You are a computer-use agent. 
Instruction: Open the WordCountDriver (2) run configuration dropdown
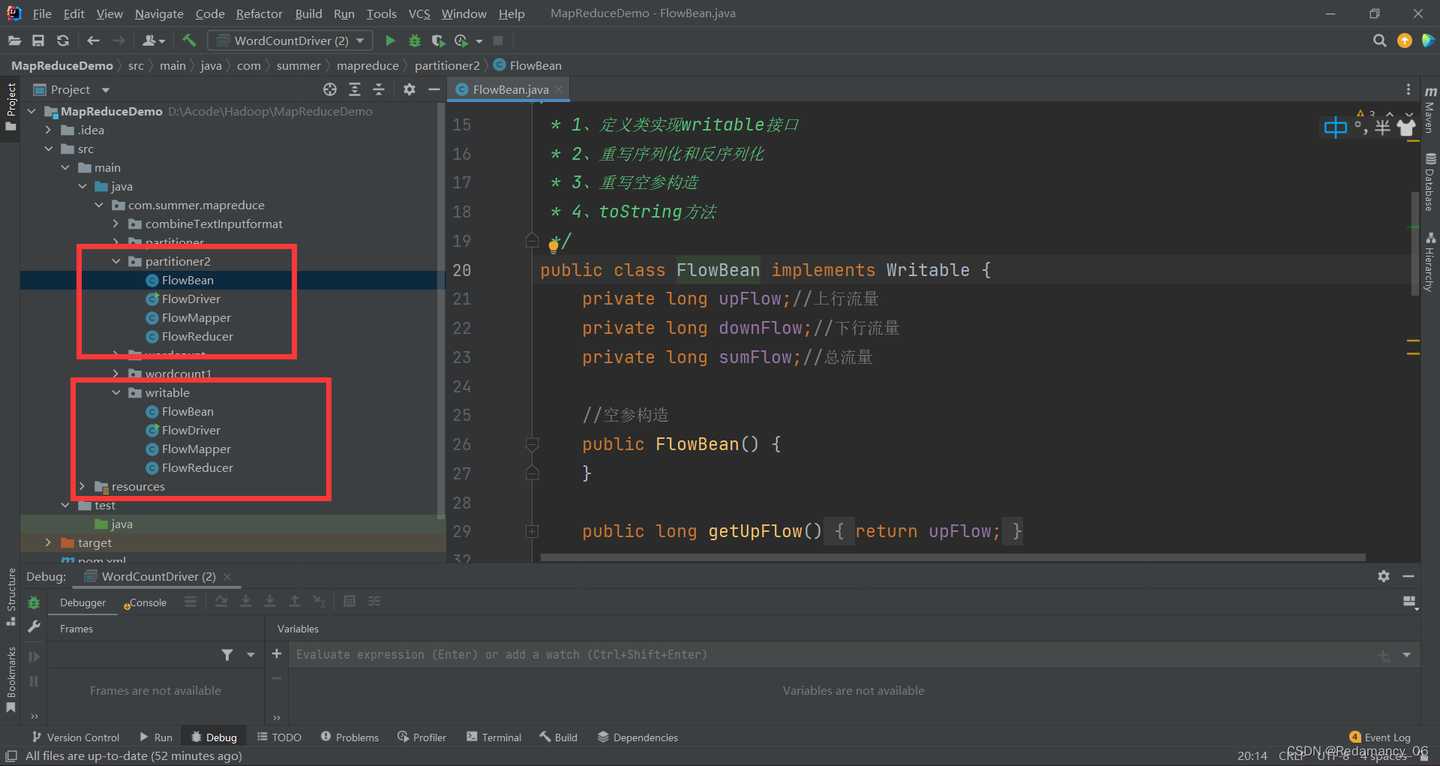pos(290,41)
